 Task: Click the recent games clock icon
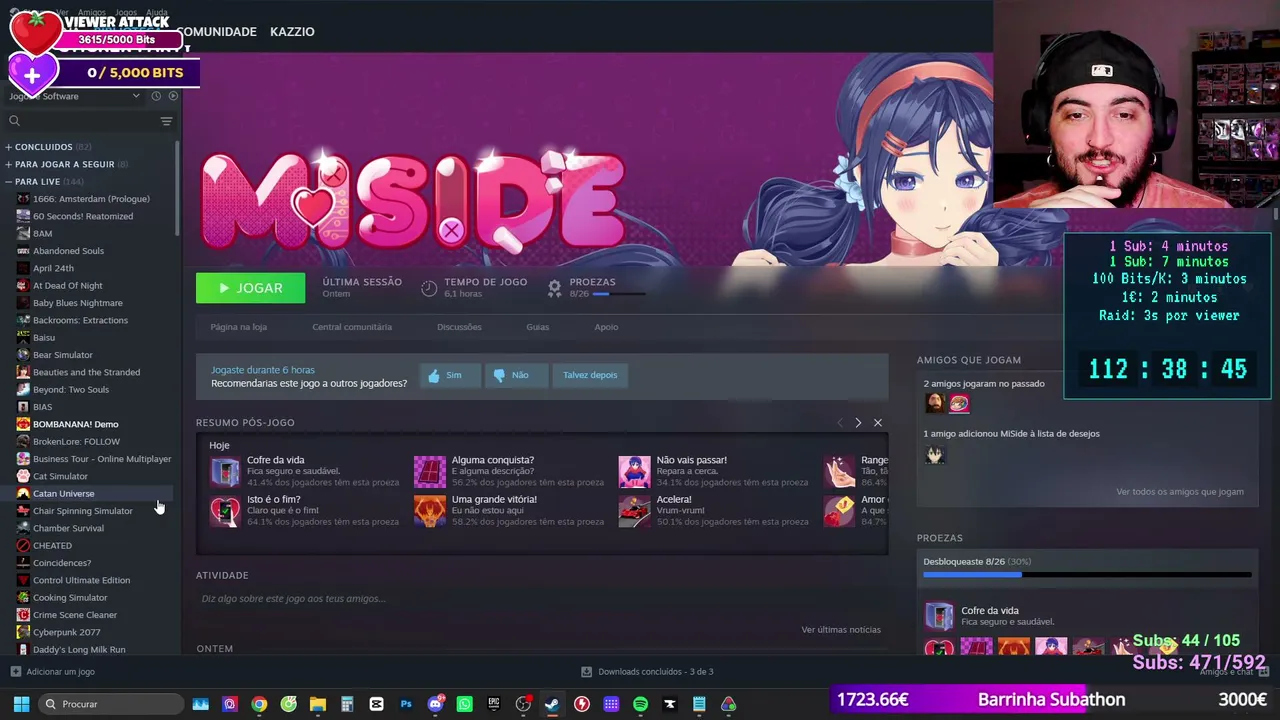point(156,96)
